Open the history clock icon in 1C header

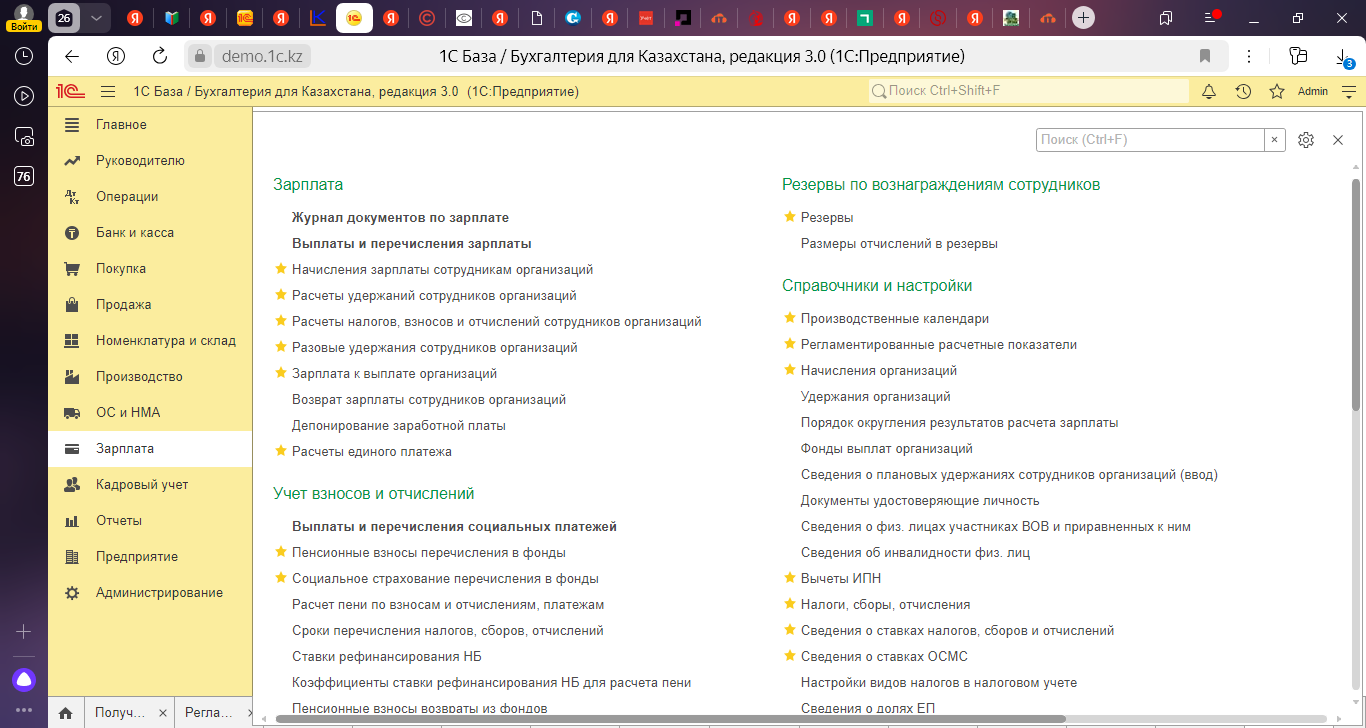click(x=1243, y=91)
